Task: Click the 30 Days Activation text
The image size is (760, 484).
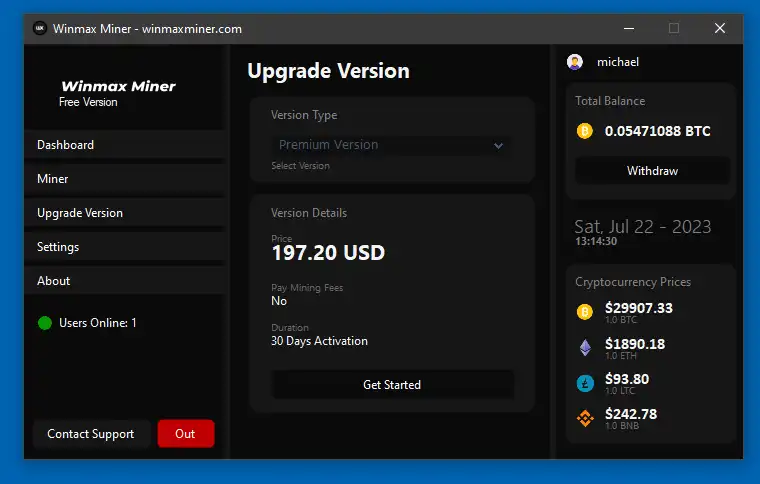Action: point(319,341)
